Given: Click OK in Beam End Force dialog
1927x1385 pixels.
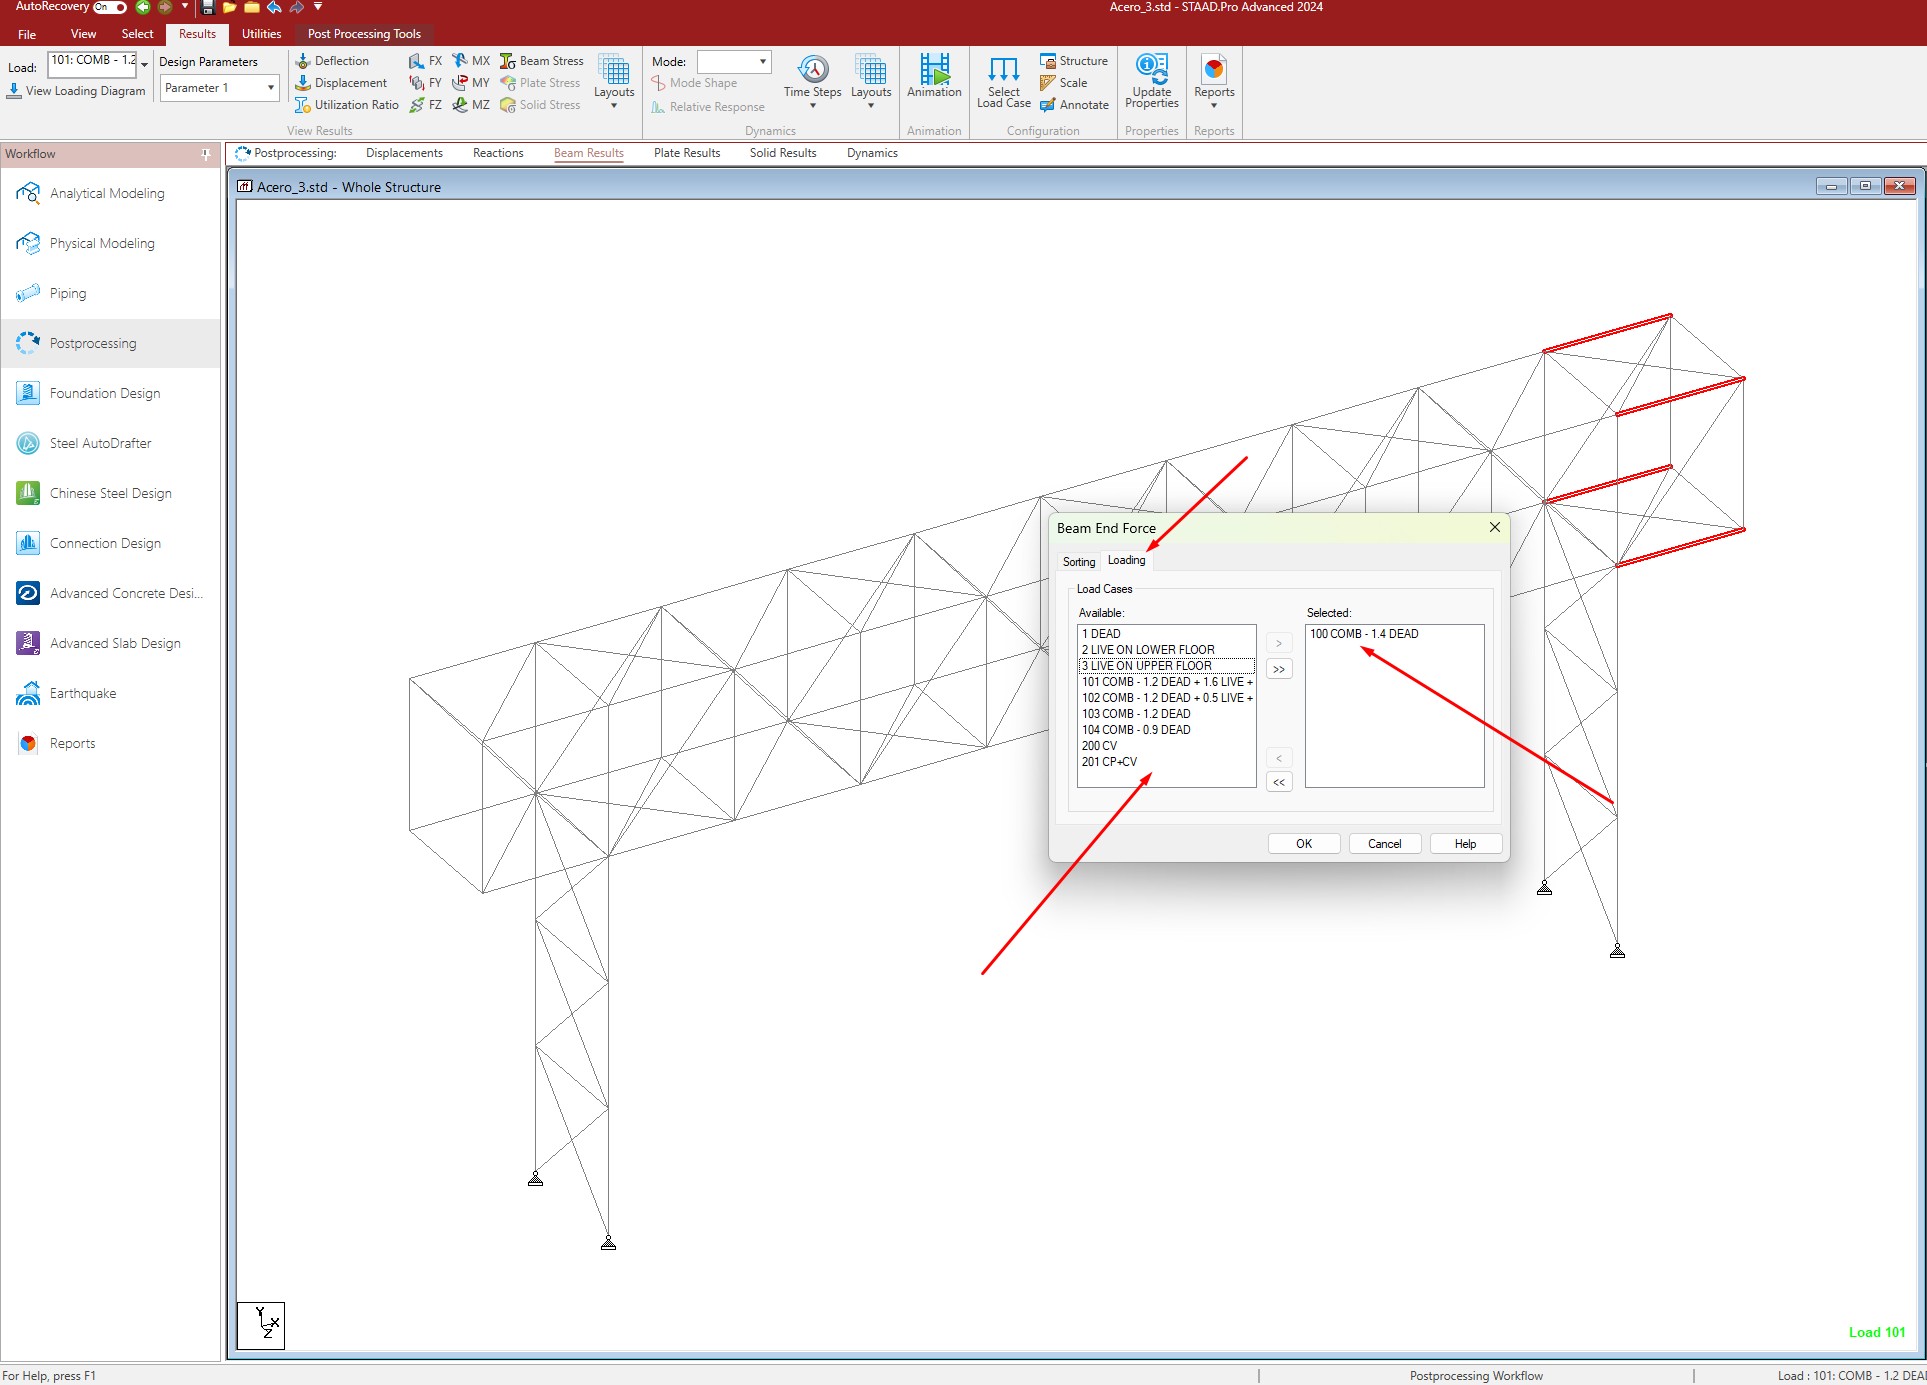Looking at the screenshot, I should (1304, 844).
